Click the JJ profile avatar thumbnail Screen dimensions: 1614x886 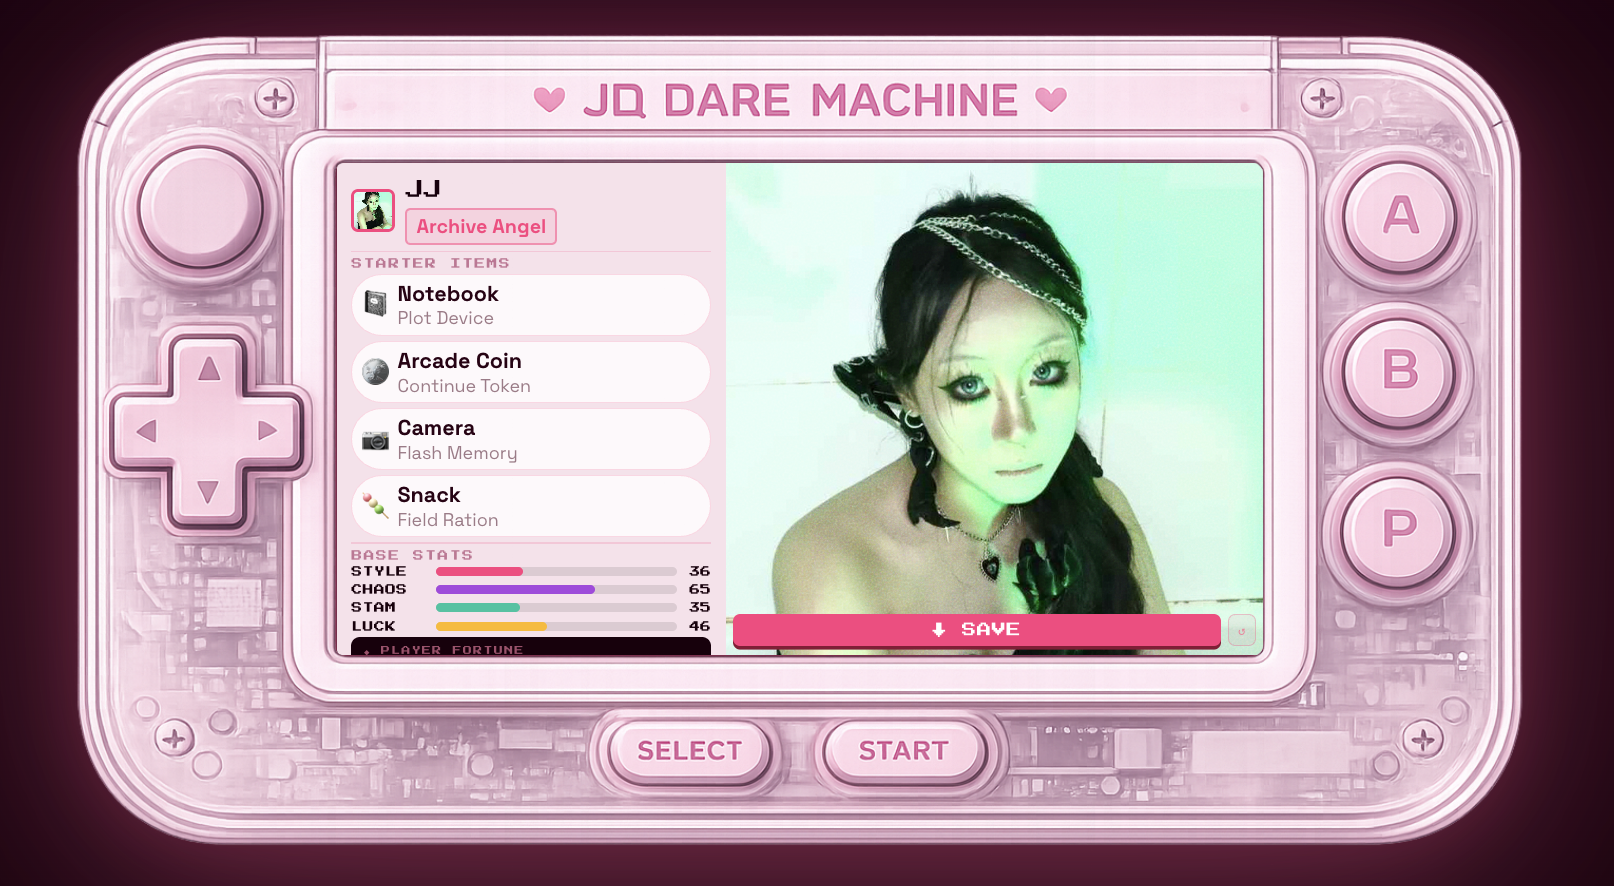(x=373, y=210)
